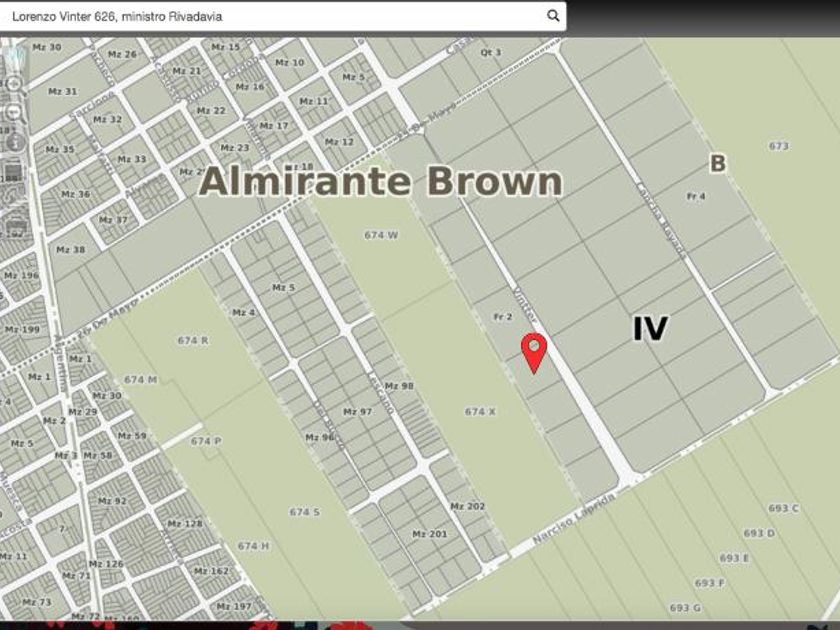The width and height of the screenshot is (840, 630).
Task: Open the information (i) tool
Action: click(x=15, y=142)
